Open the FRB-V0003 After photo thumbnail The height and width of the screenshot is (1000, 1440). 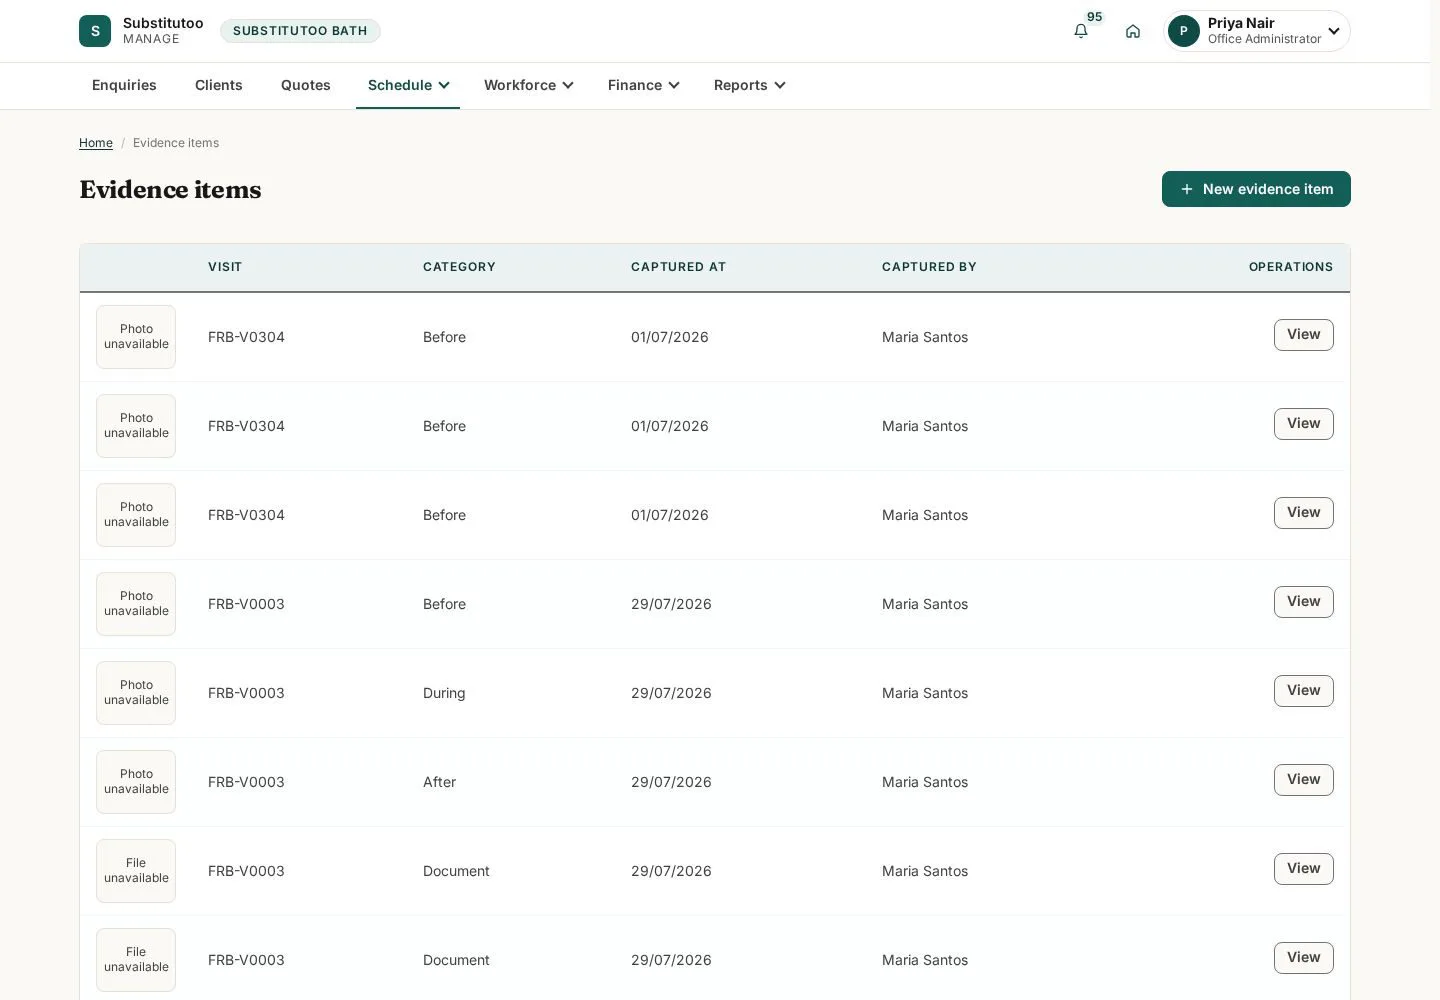click(136, 782)
